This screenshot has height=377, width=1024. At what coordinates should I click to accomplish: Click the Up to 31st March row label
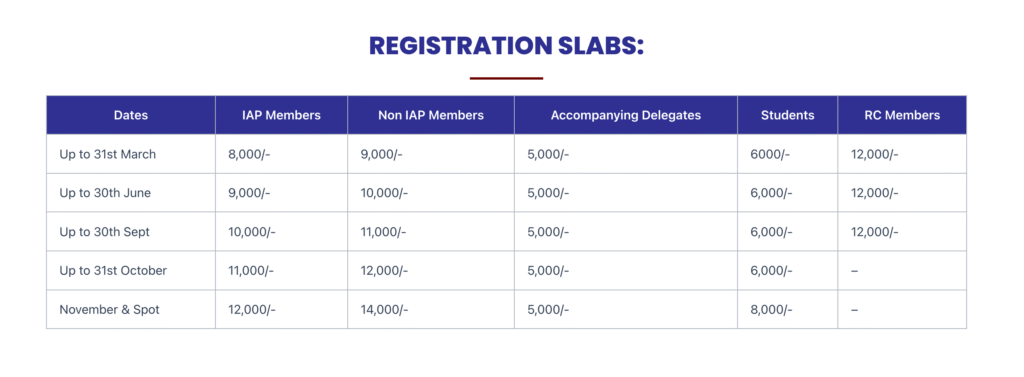coord(108,155)
